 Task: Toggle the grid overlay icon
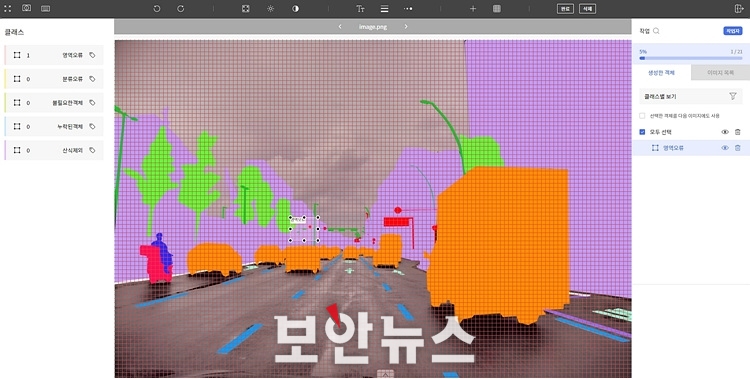click(496, 9)
